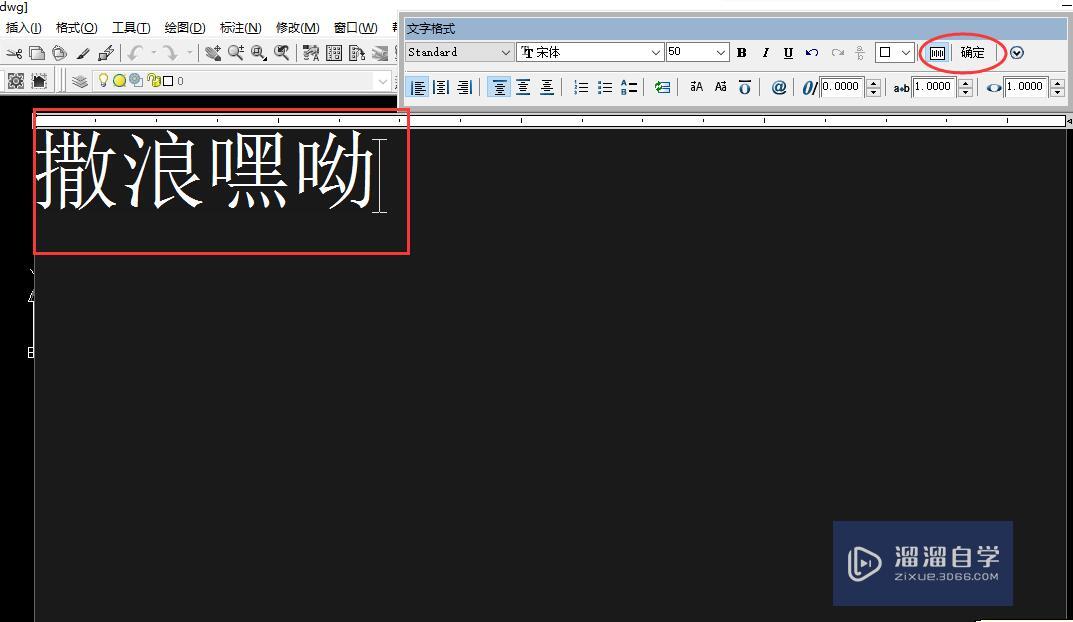Toggle Italic formatting
The image size is (1073, 622).
(765, 53)
